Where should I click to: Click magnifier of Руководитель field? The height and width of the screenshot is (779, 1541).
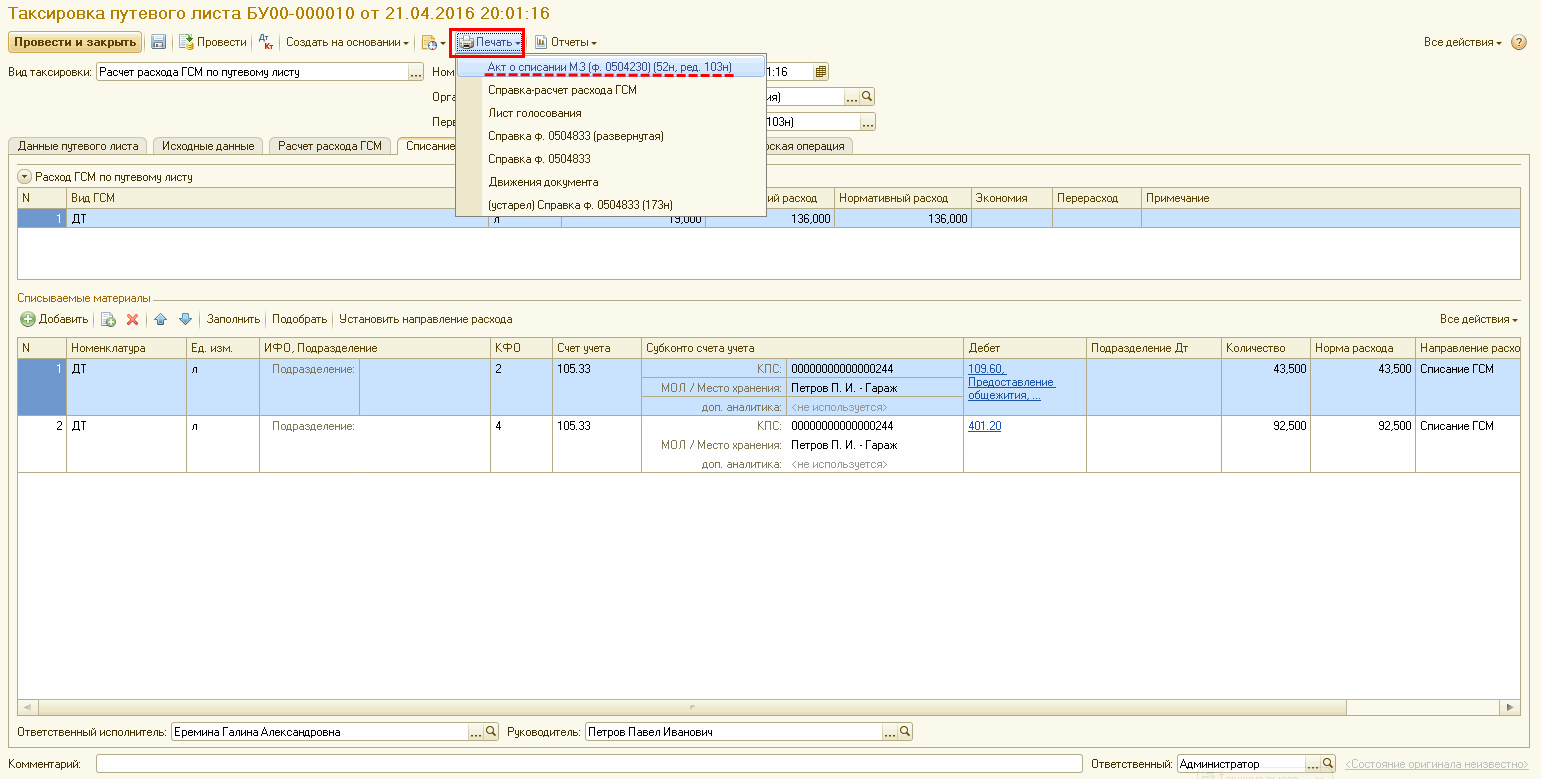click(x=905, y=732)
